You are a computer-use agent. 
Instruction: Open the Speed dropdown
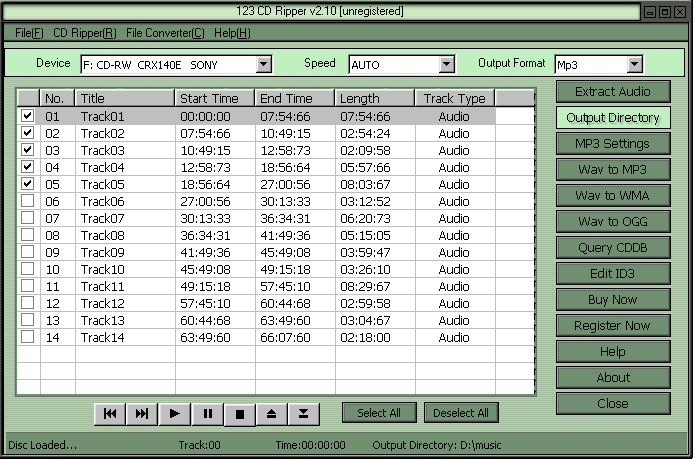tap(447, 65)
